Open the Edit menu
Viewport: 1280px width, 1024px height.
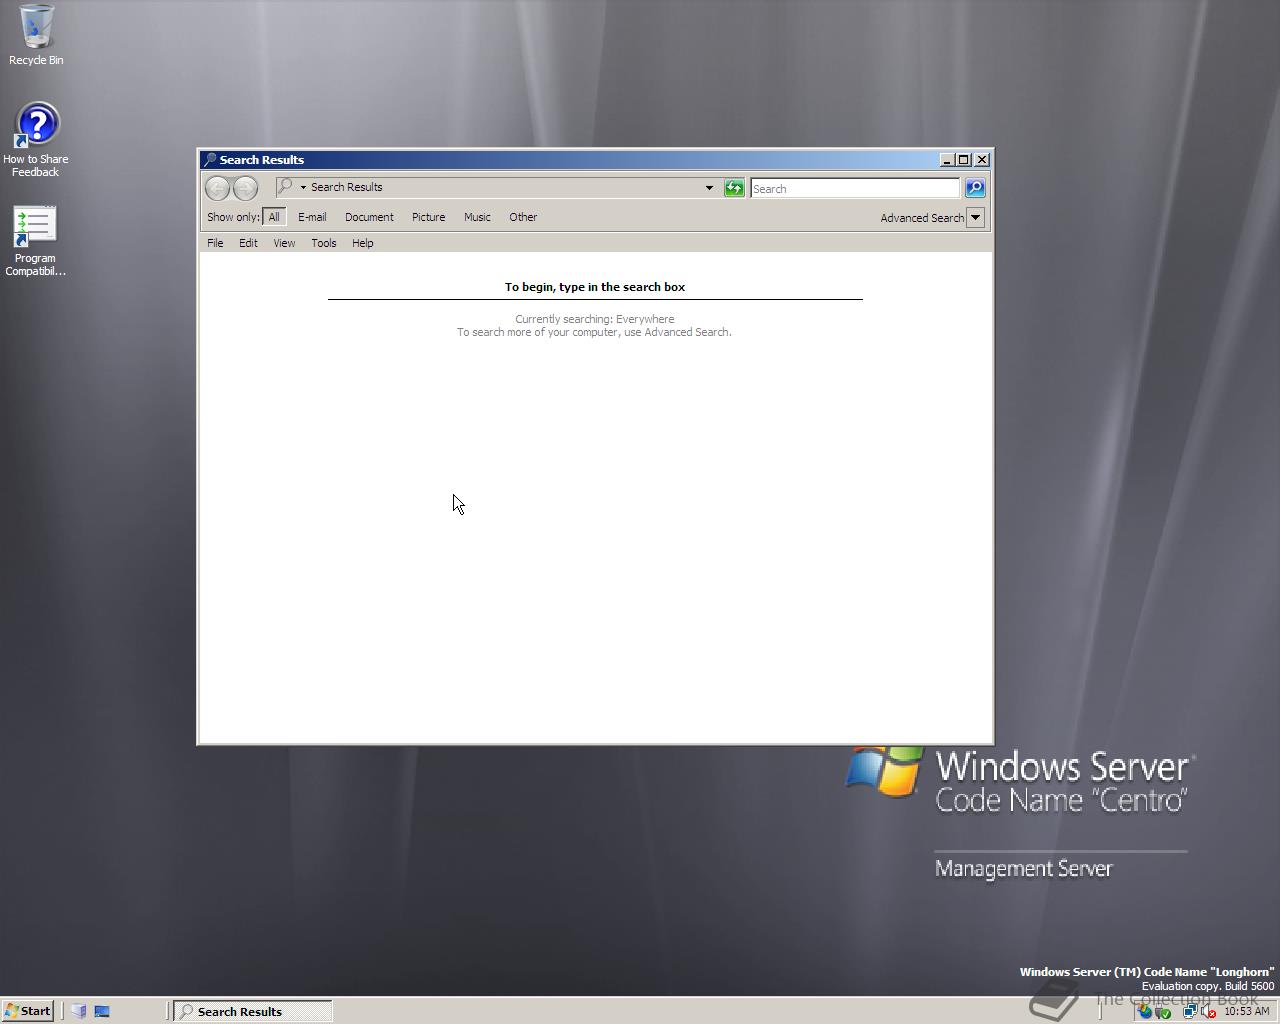[x=248, y=243]
